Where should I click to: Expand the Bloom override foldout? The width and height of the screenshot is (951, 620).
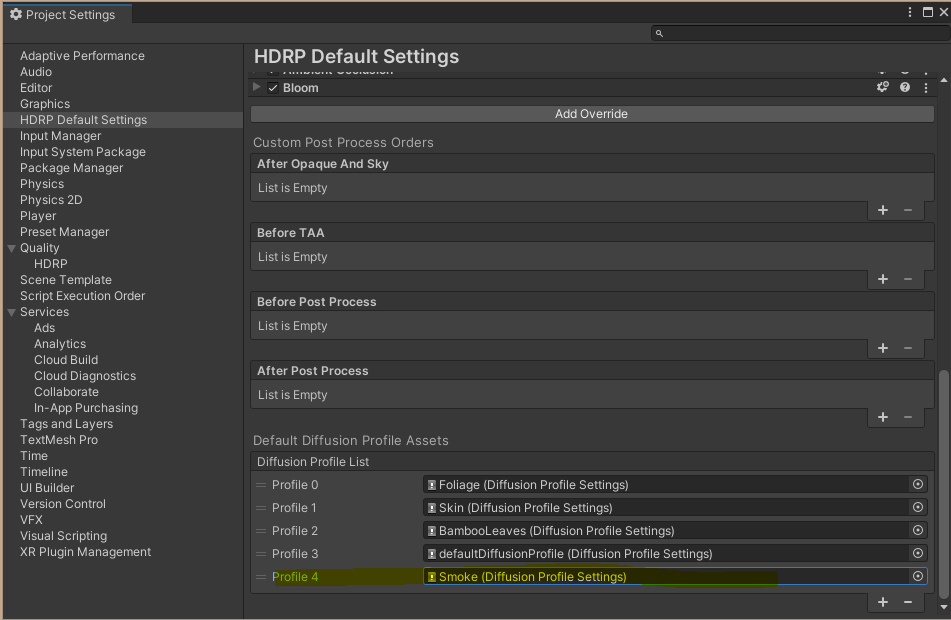(257, 87)
